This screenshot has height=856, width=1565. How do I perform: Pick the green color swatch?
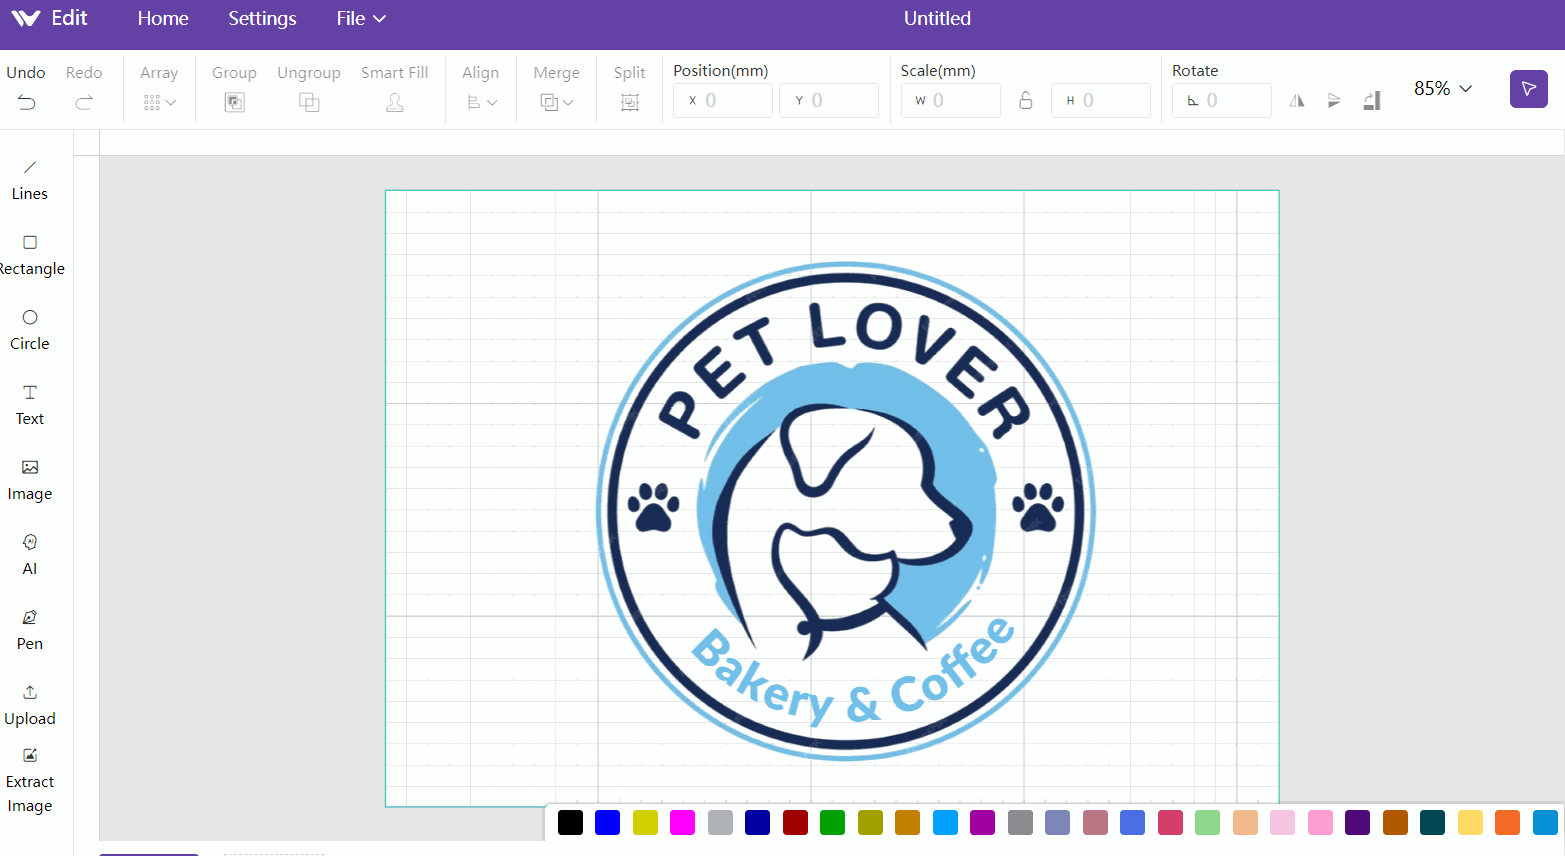point(832,822)
